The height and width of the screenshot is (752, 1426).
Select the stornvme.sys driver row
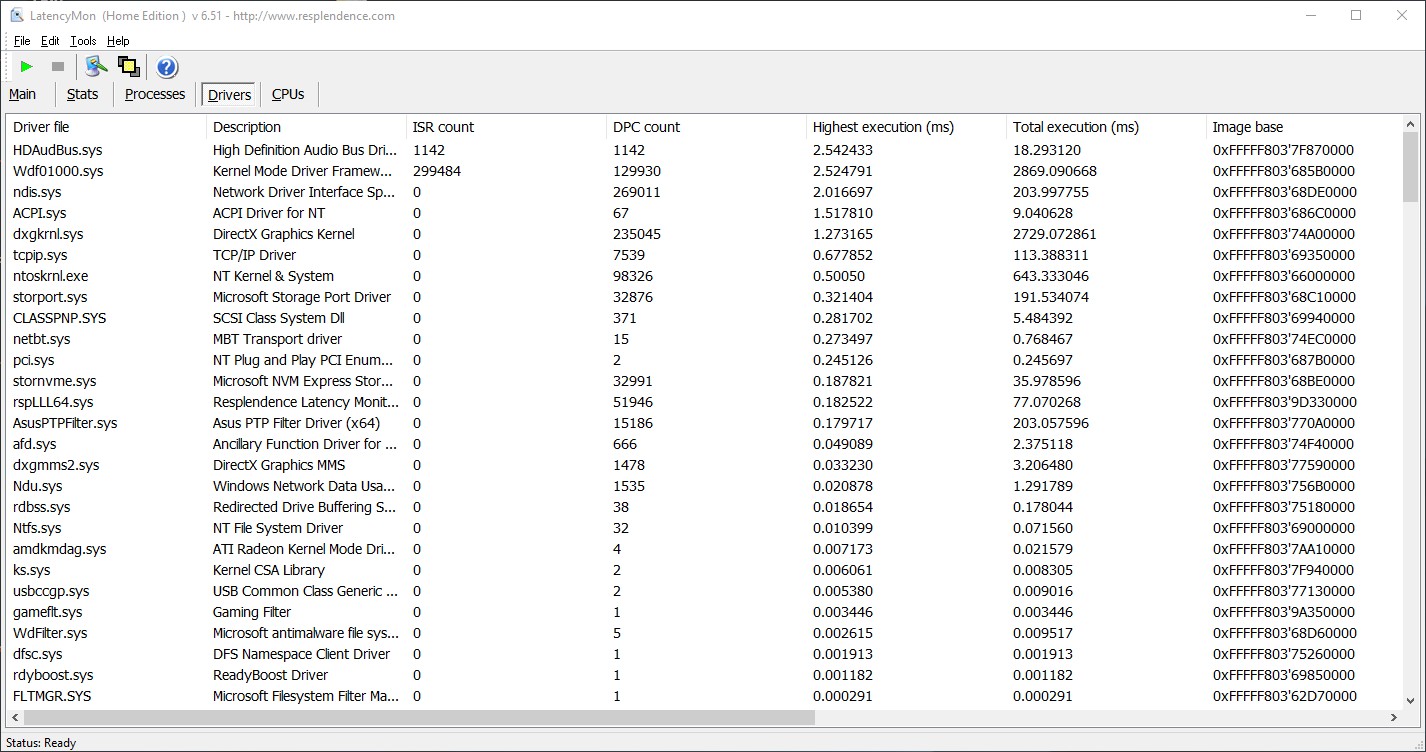click(x=704, y=381)
